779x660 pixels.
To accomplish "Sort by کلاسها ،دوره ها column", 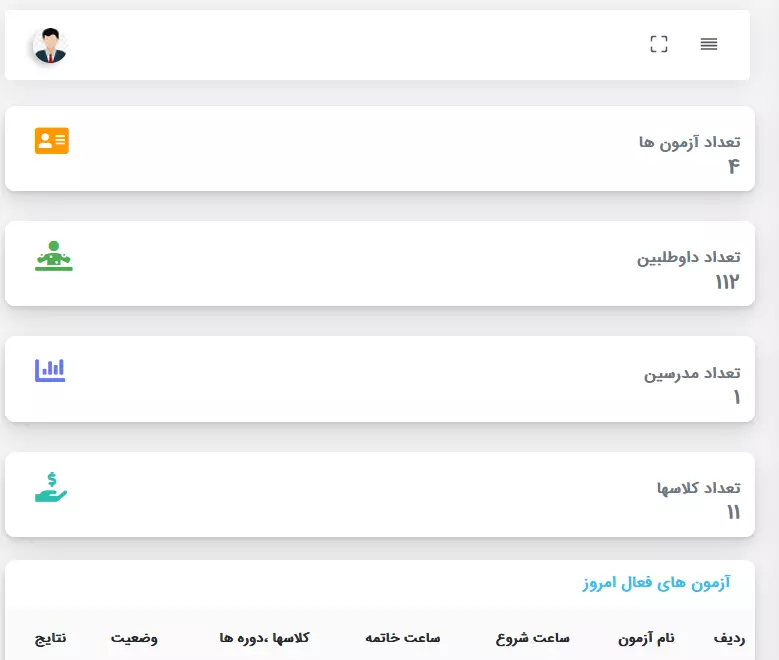I will coord(264,638).
